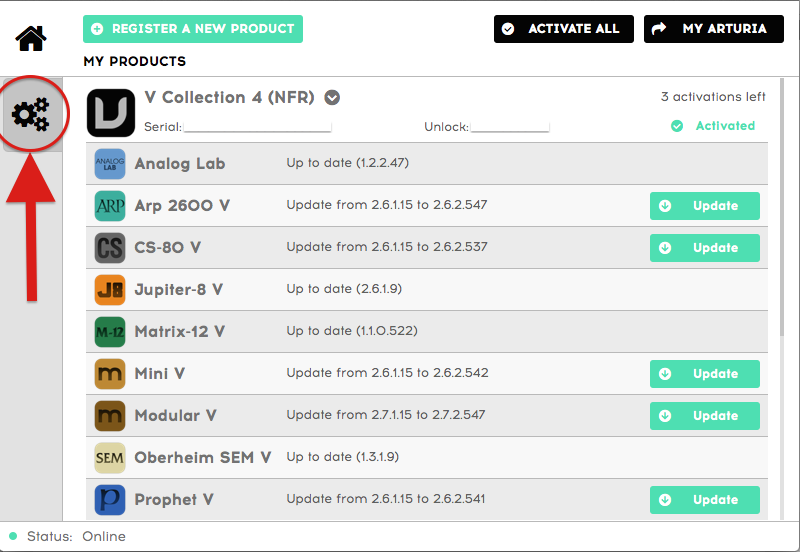
Task: Select the CS-80 V product icon
Action: 110,247
